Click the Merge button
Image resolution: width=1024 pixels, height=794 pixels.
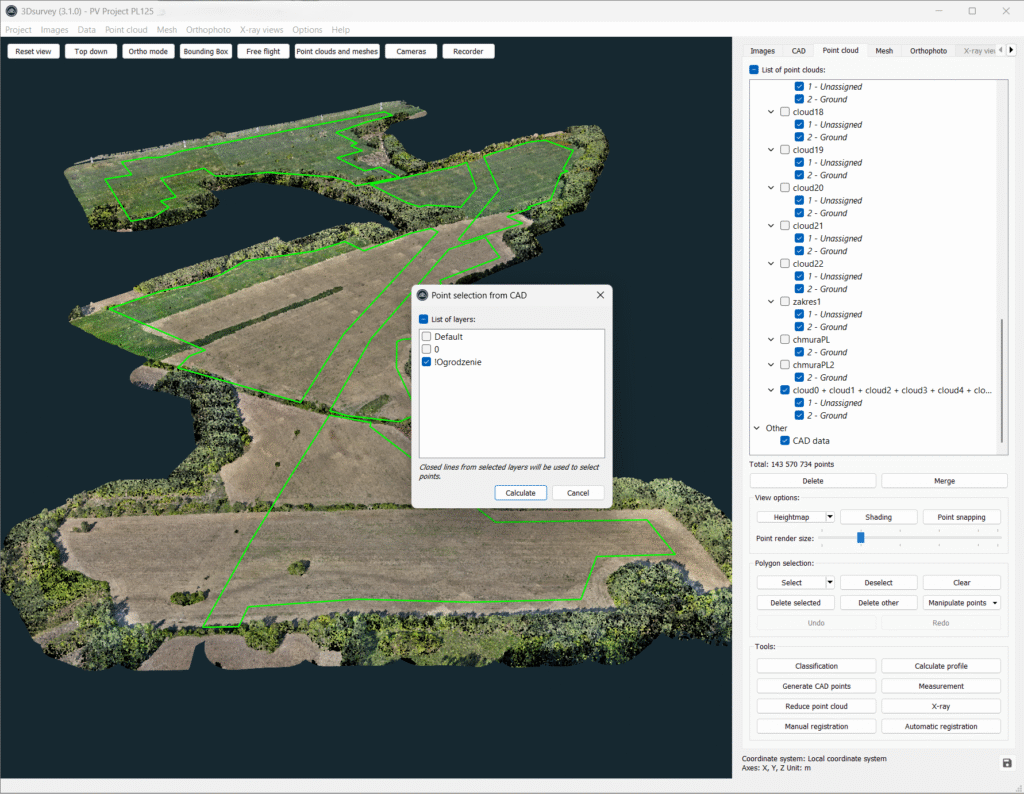pyautogui.click(x=944, y=481)
